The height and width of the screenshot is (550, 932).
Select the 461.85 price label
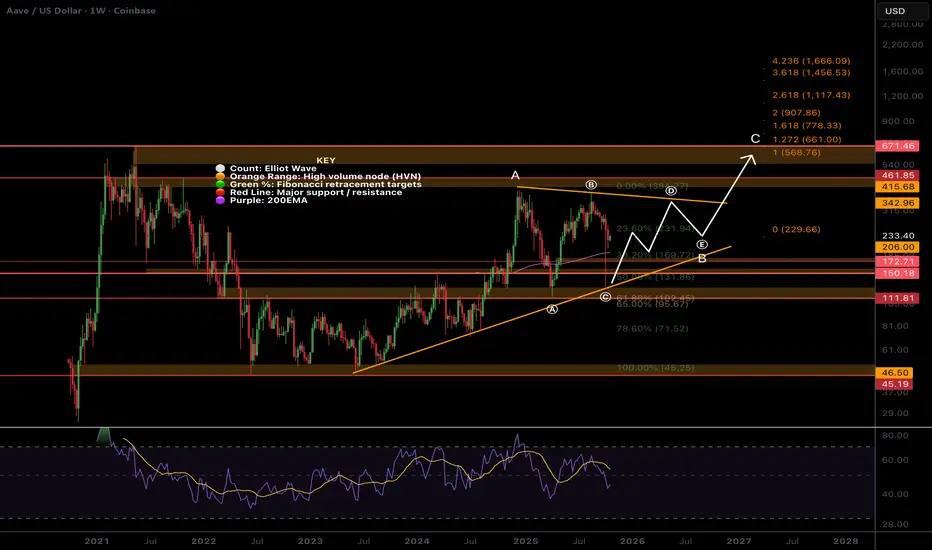[x=897, y=175]
